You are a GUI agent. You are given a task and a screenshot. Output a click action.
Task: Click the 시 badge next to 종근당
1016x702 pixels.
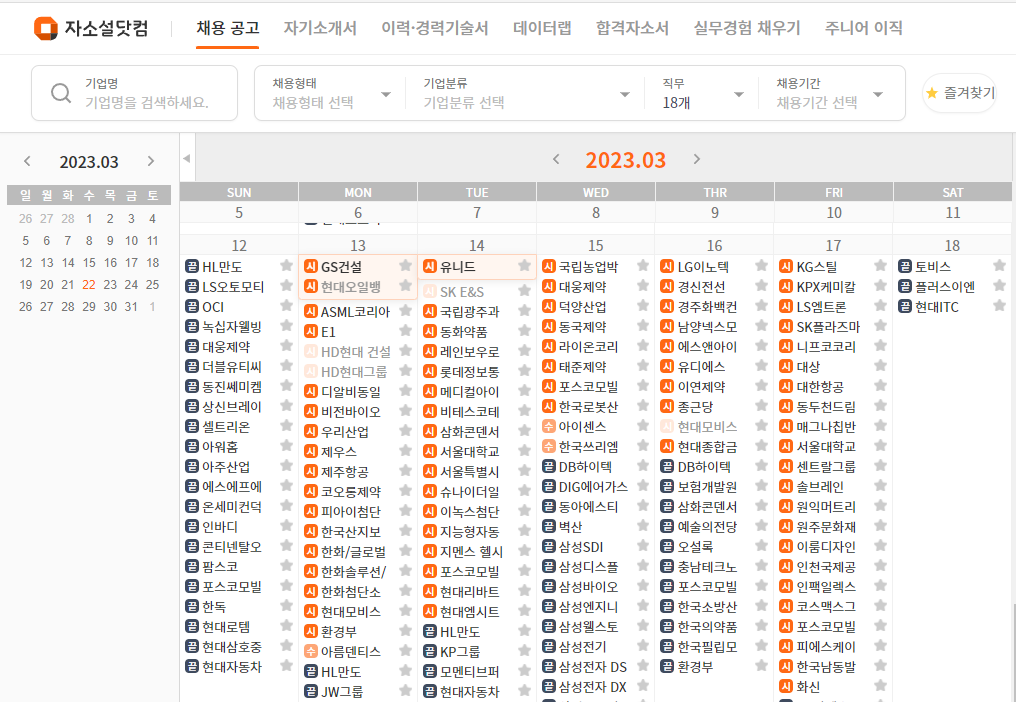pyautogui.click(x=667, y=406)
